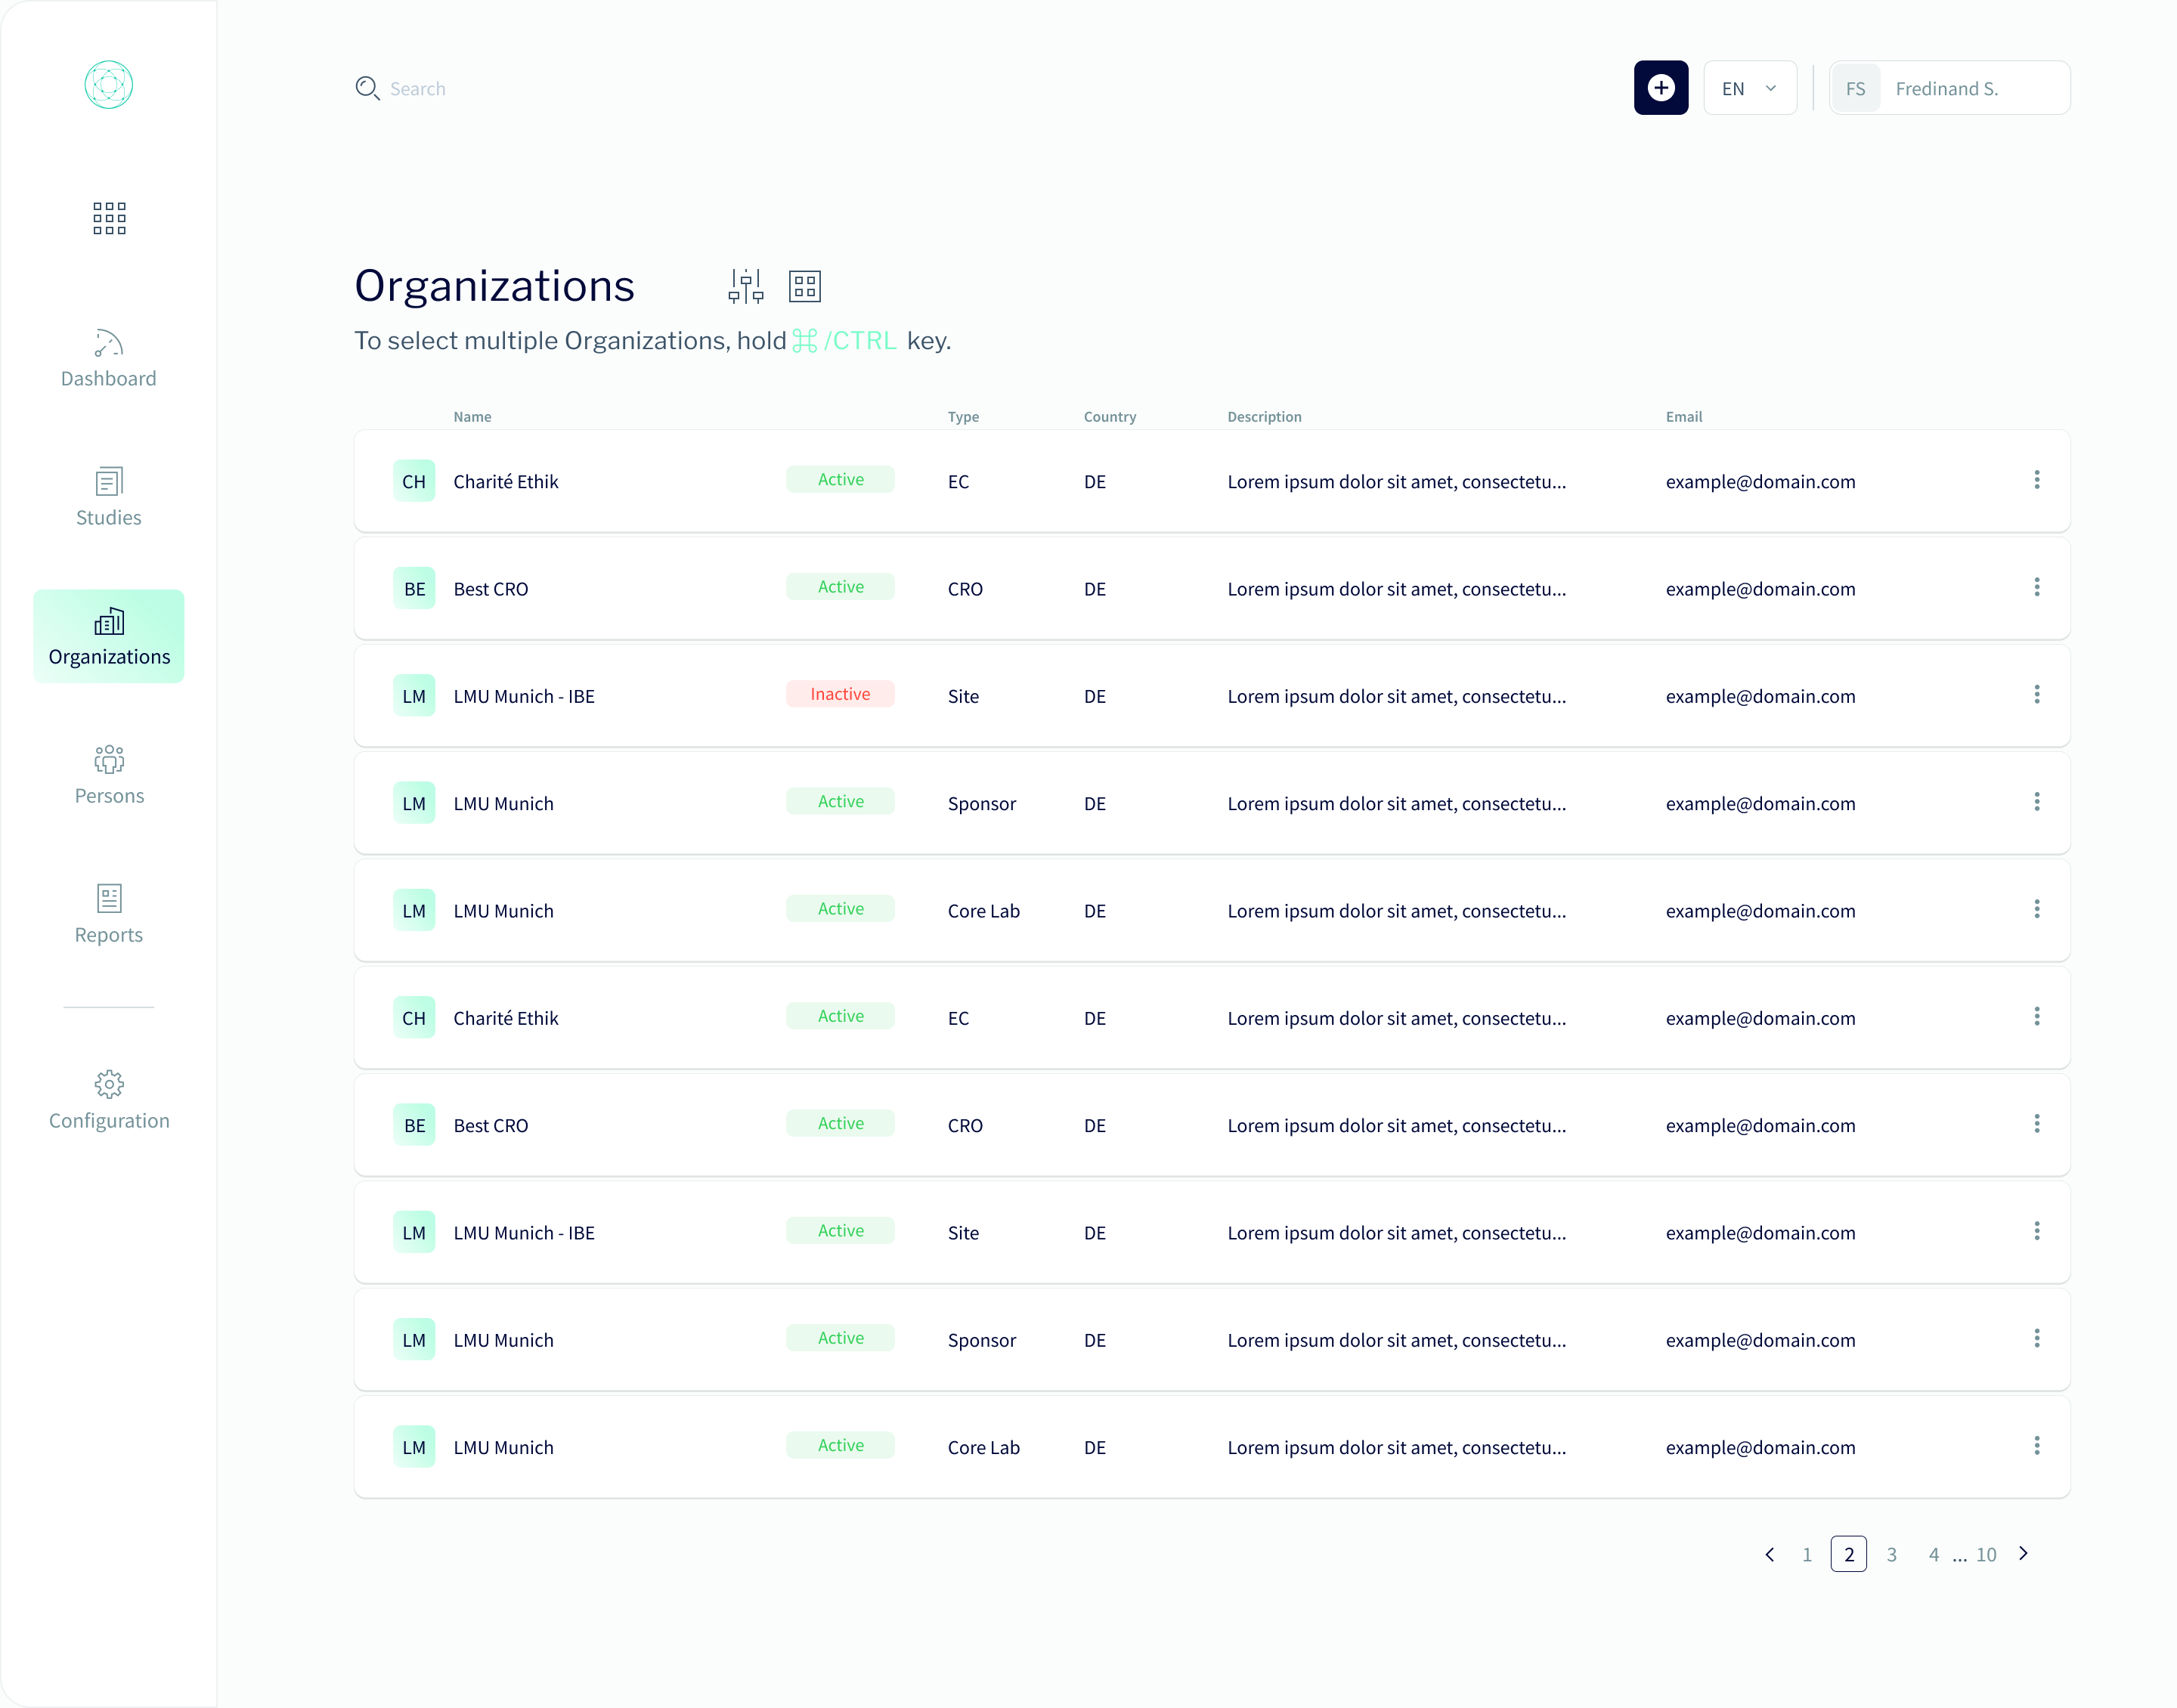Go to page 4 in pagination
Screen dimensions: 2177x1708
(1933, 1555)
